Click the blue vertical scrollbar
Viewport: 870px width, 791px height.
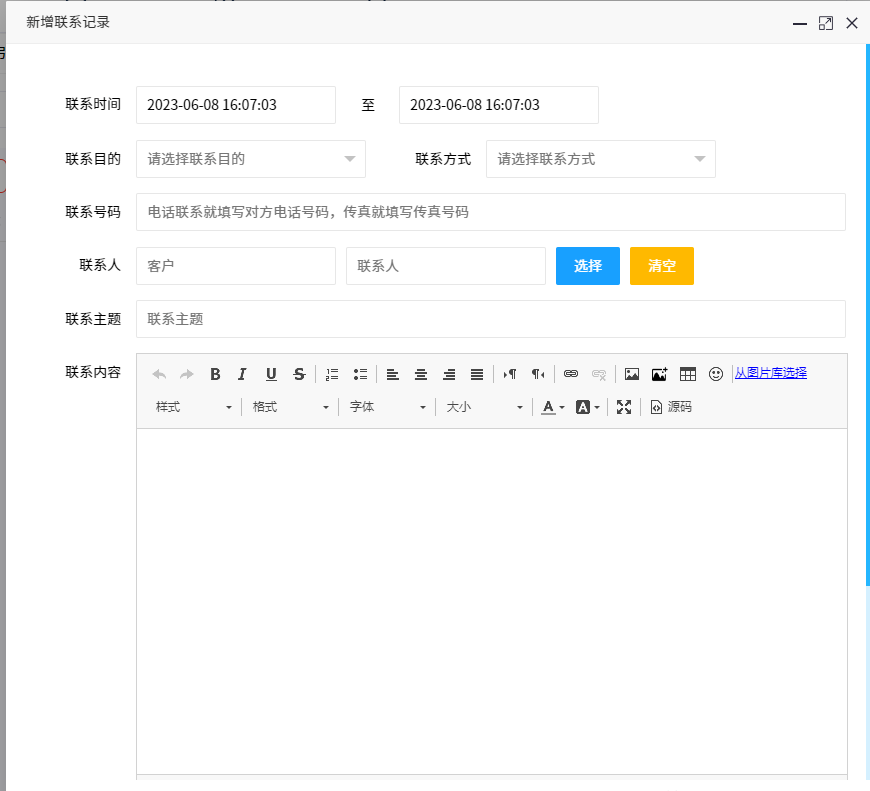click(x=868, y=315)
